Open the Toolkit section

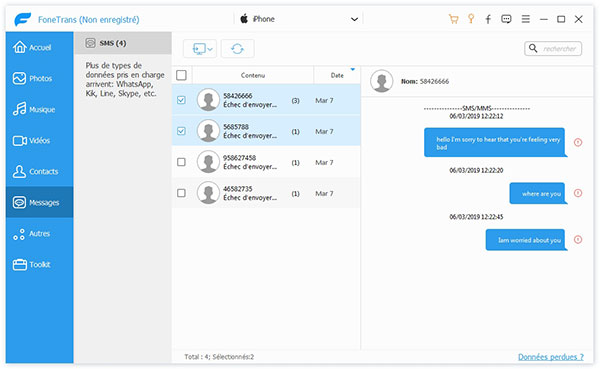pyautogui.click(x=39, y=264)
